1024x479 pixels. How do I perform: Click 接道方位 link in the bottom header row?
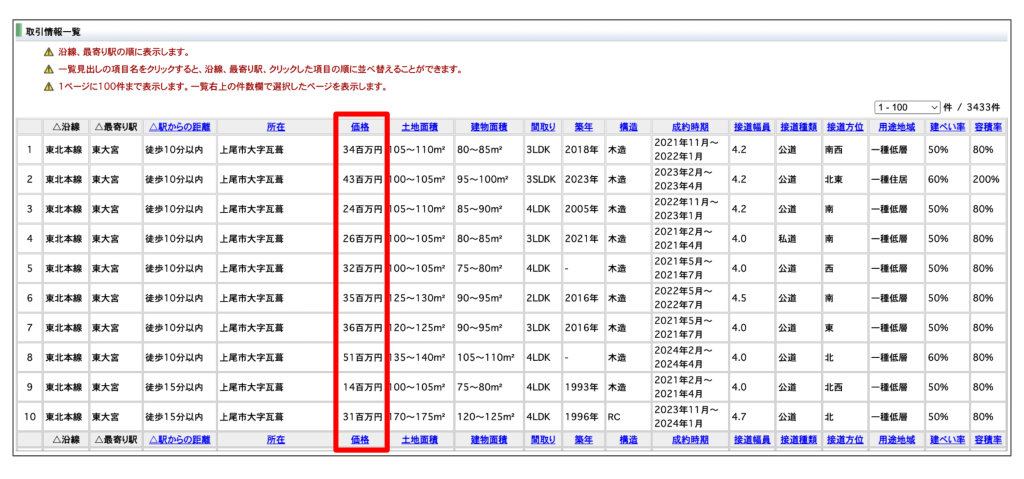844,439
